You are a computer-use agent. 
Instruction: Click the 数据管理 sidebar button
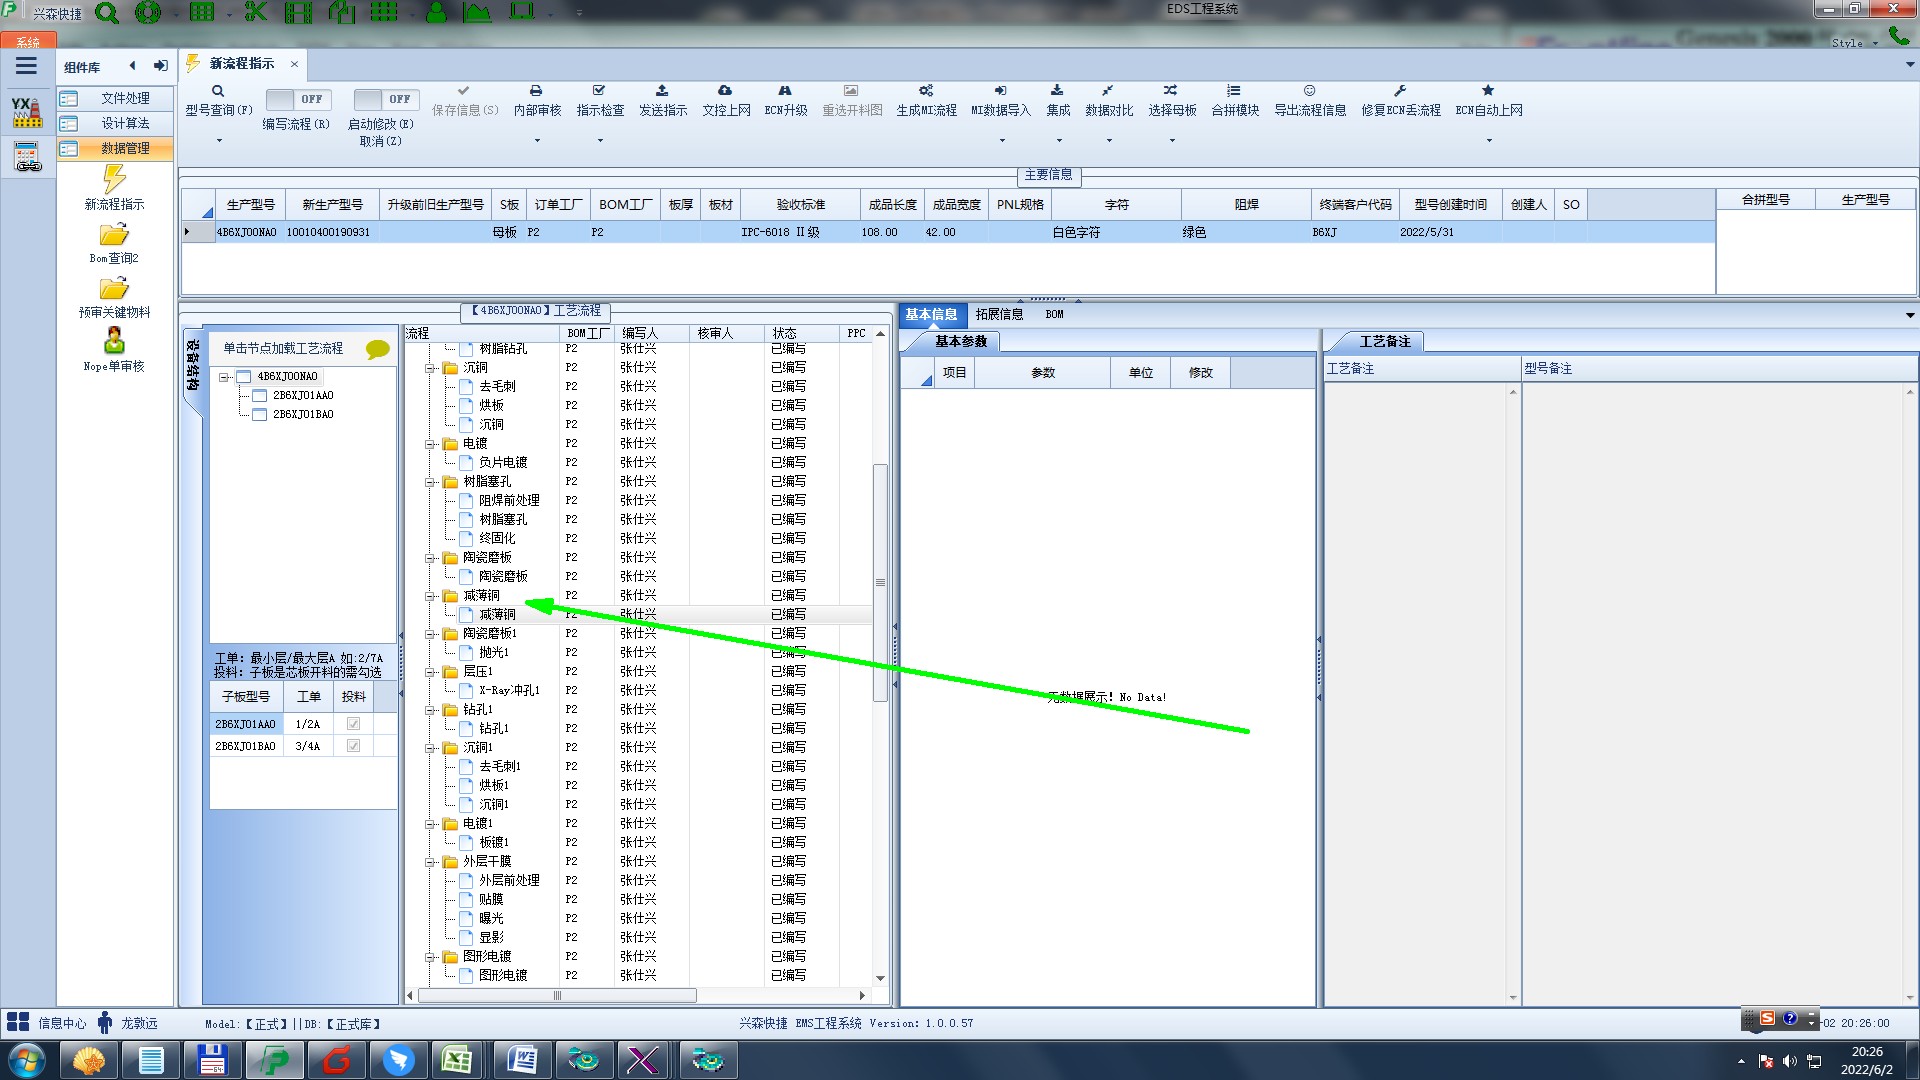[x=125, y=148]
